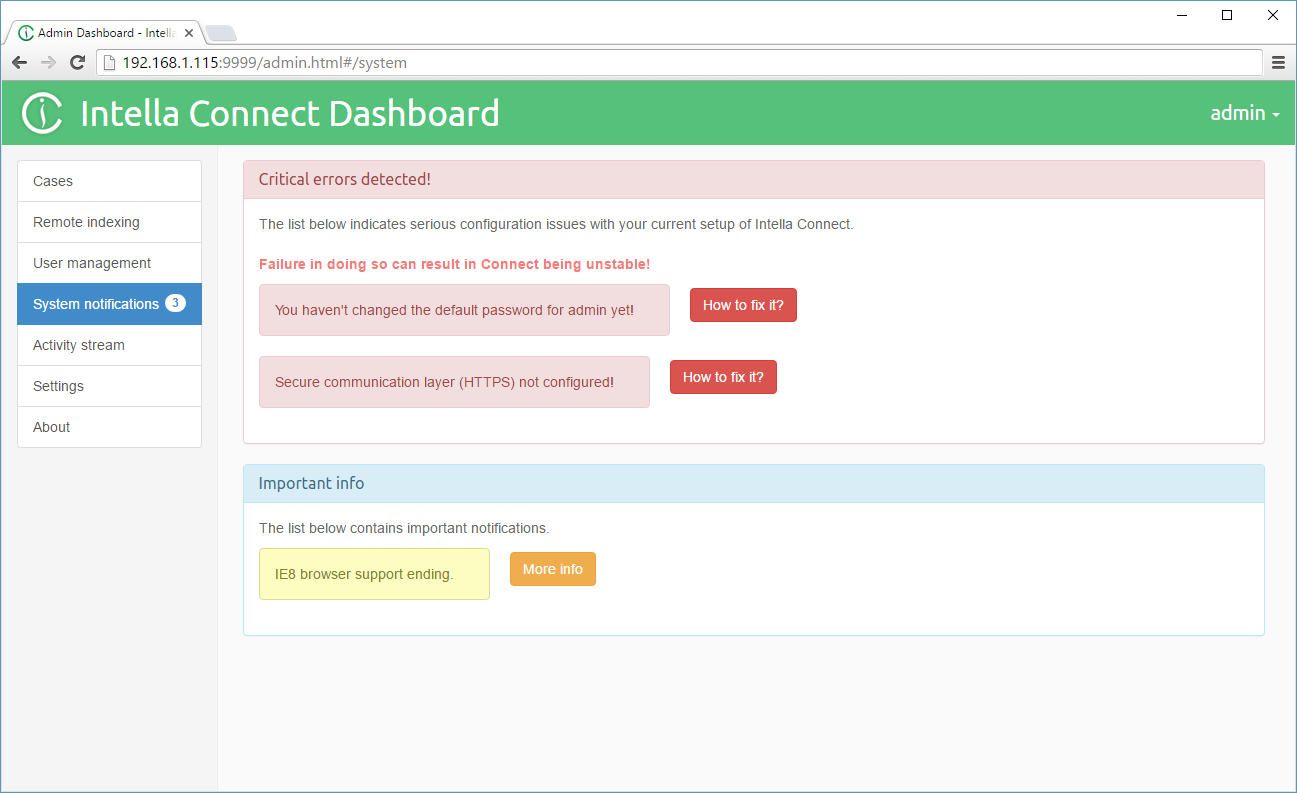Close the Admin Dashboard browser tab

189,33
